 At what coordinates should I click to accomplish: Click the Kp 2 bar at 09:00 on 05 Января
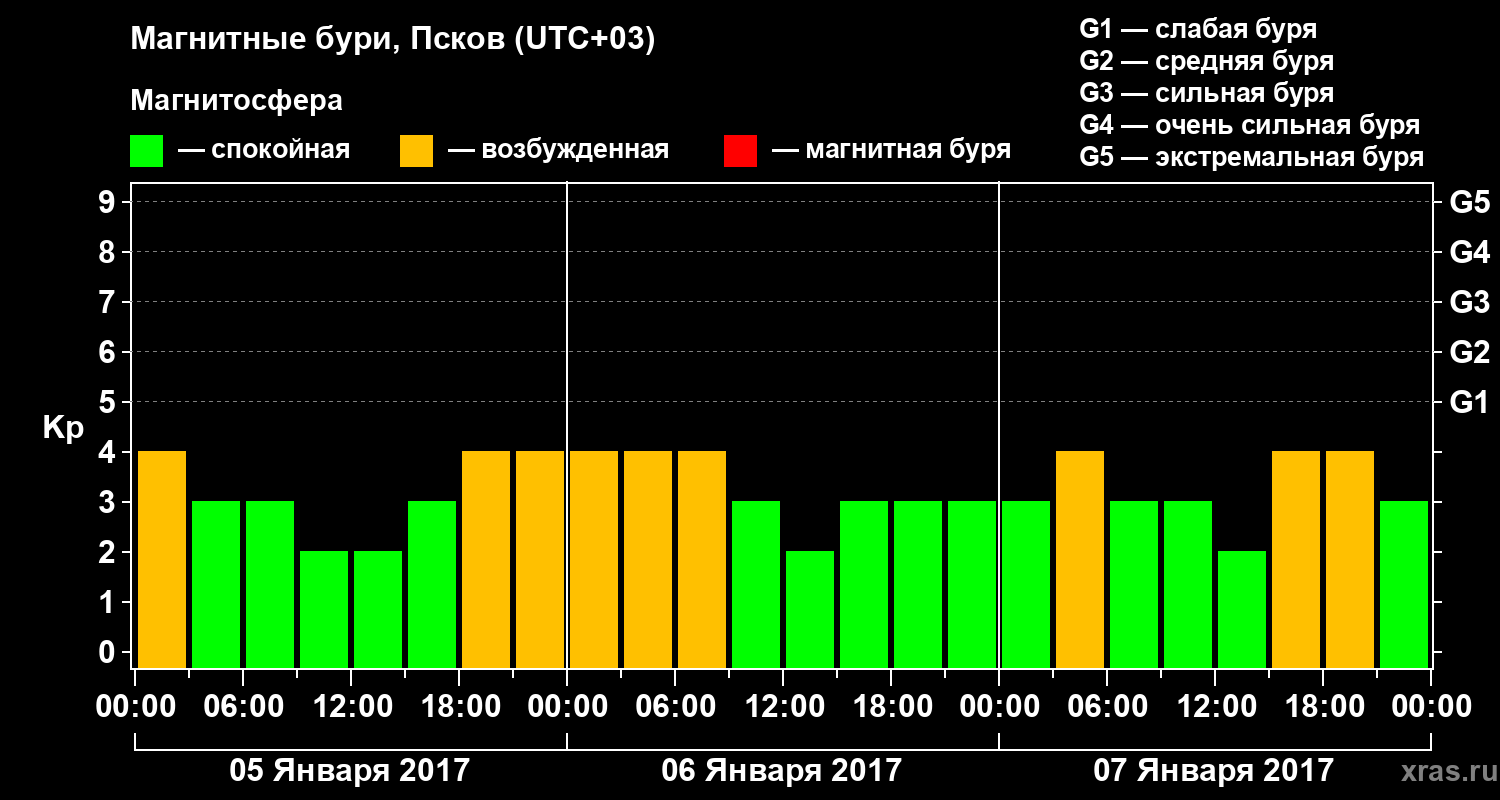pos(324,609)
